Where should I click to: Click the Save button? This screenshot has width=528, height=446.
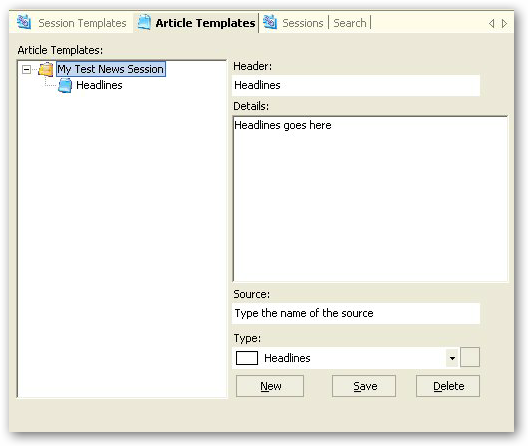click(364, 386)
